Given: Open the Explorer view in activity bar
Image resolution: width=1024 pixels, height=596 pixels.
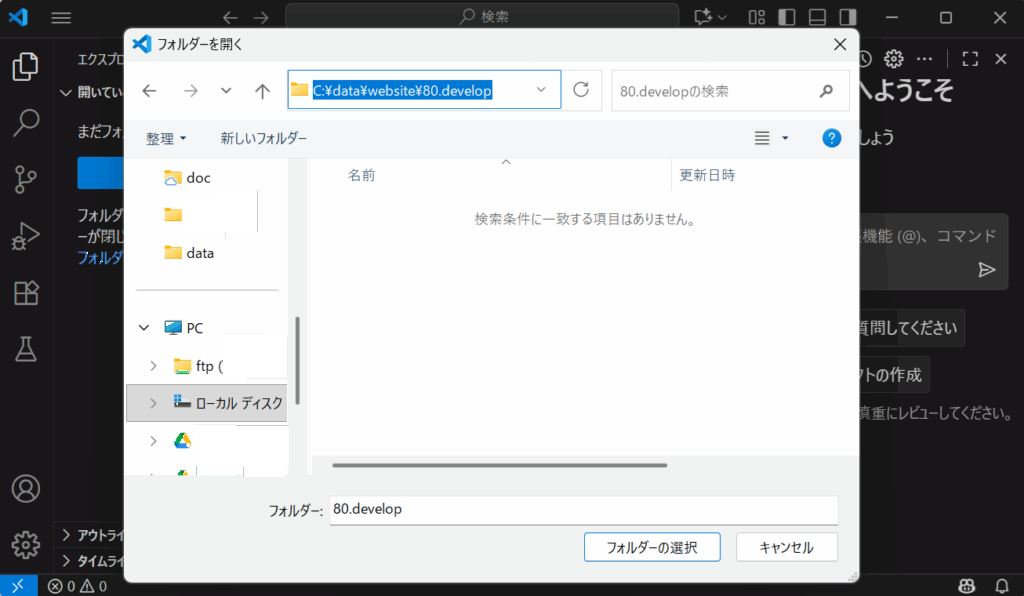Looking at the screenshot, I should (25, 68).
